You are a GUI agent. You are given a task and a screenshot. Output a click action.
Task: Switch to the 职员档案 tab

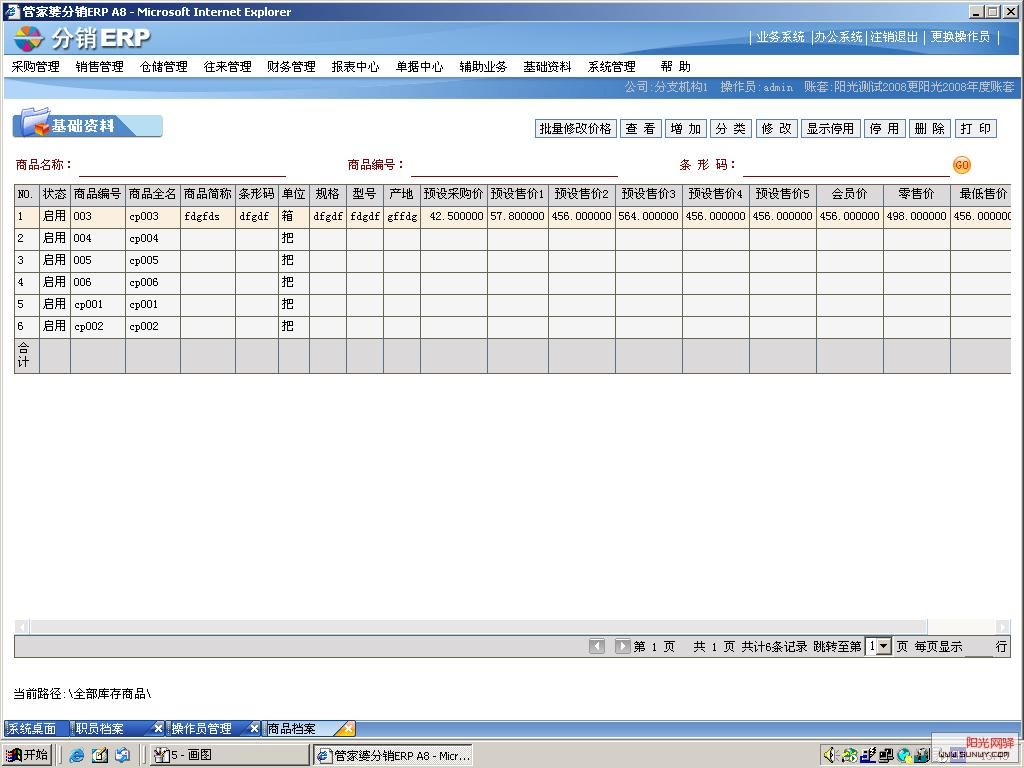[100, 728]
